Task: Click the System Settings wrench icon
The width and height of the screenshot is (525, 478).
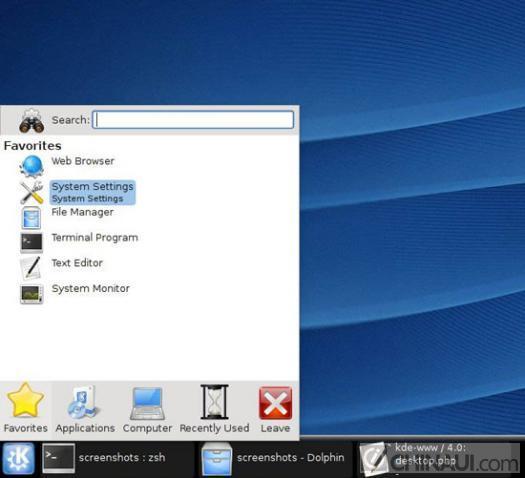Action: (x=31, y=192)
